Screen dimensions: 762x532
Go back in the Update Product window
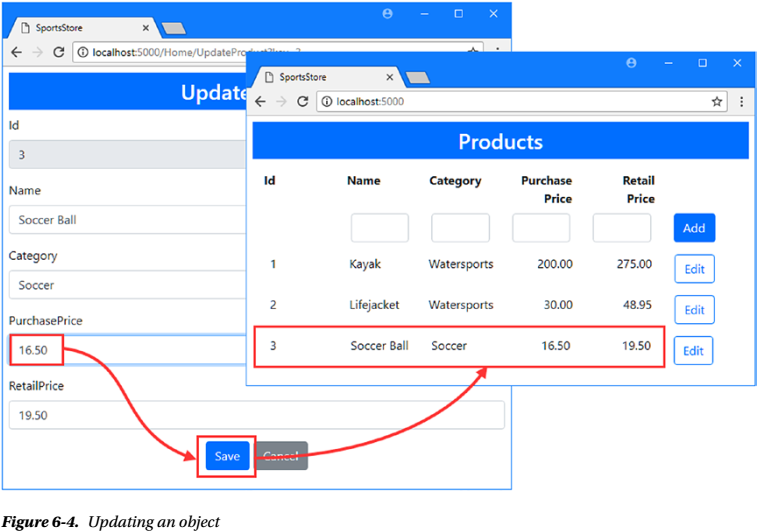[17, 52]
